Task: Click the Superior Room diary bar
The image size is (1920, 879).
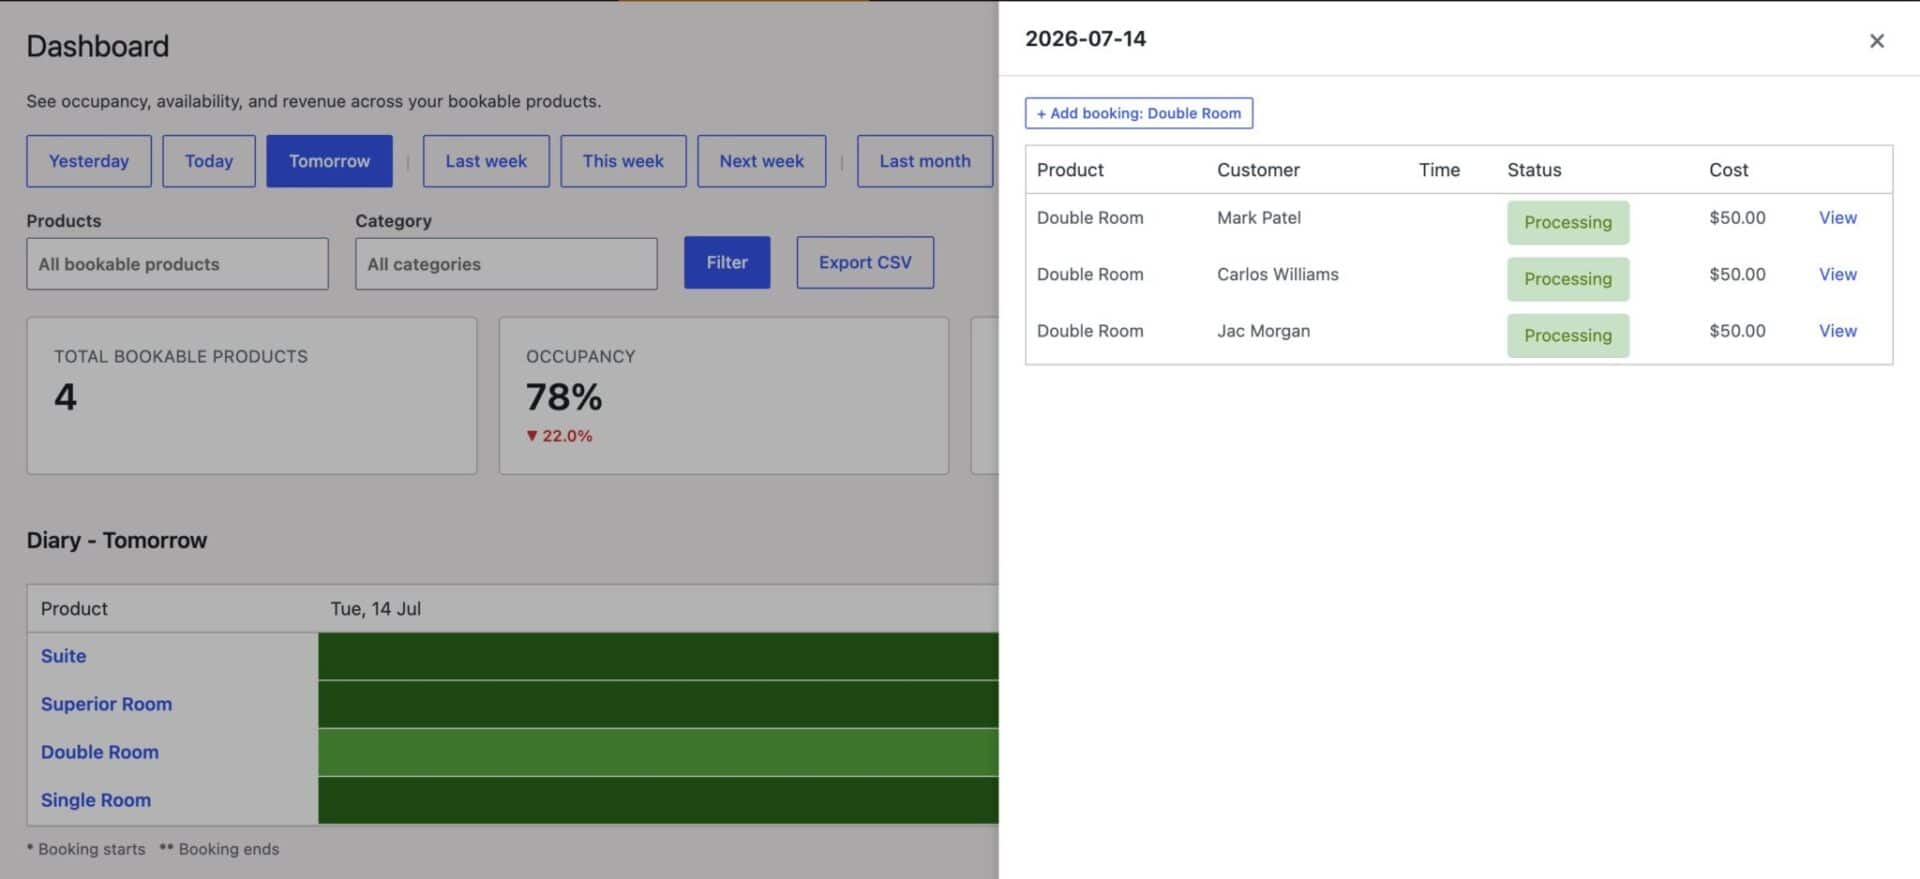Action: pyautogui.click(x=658, y=704)
